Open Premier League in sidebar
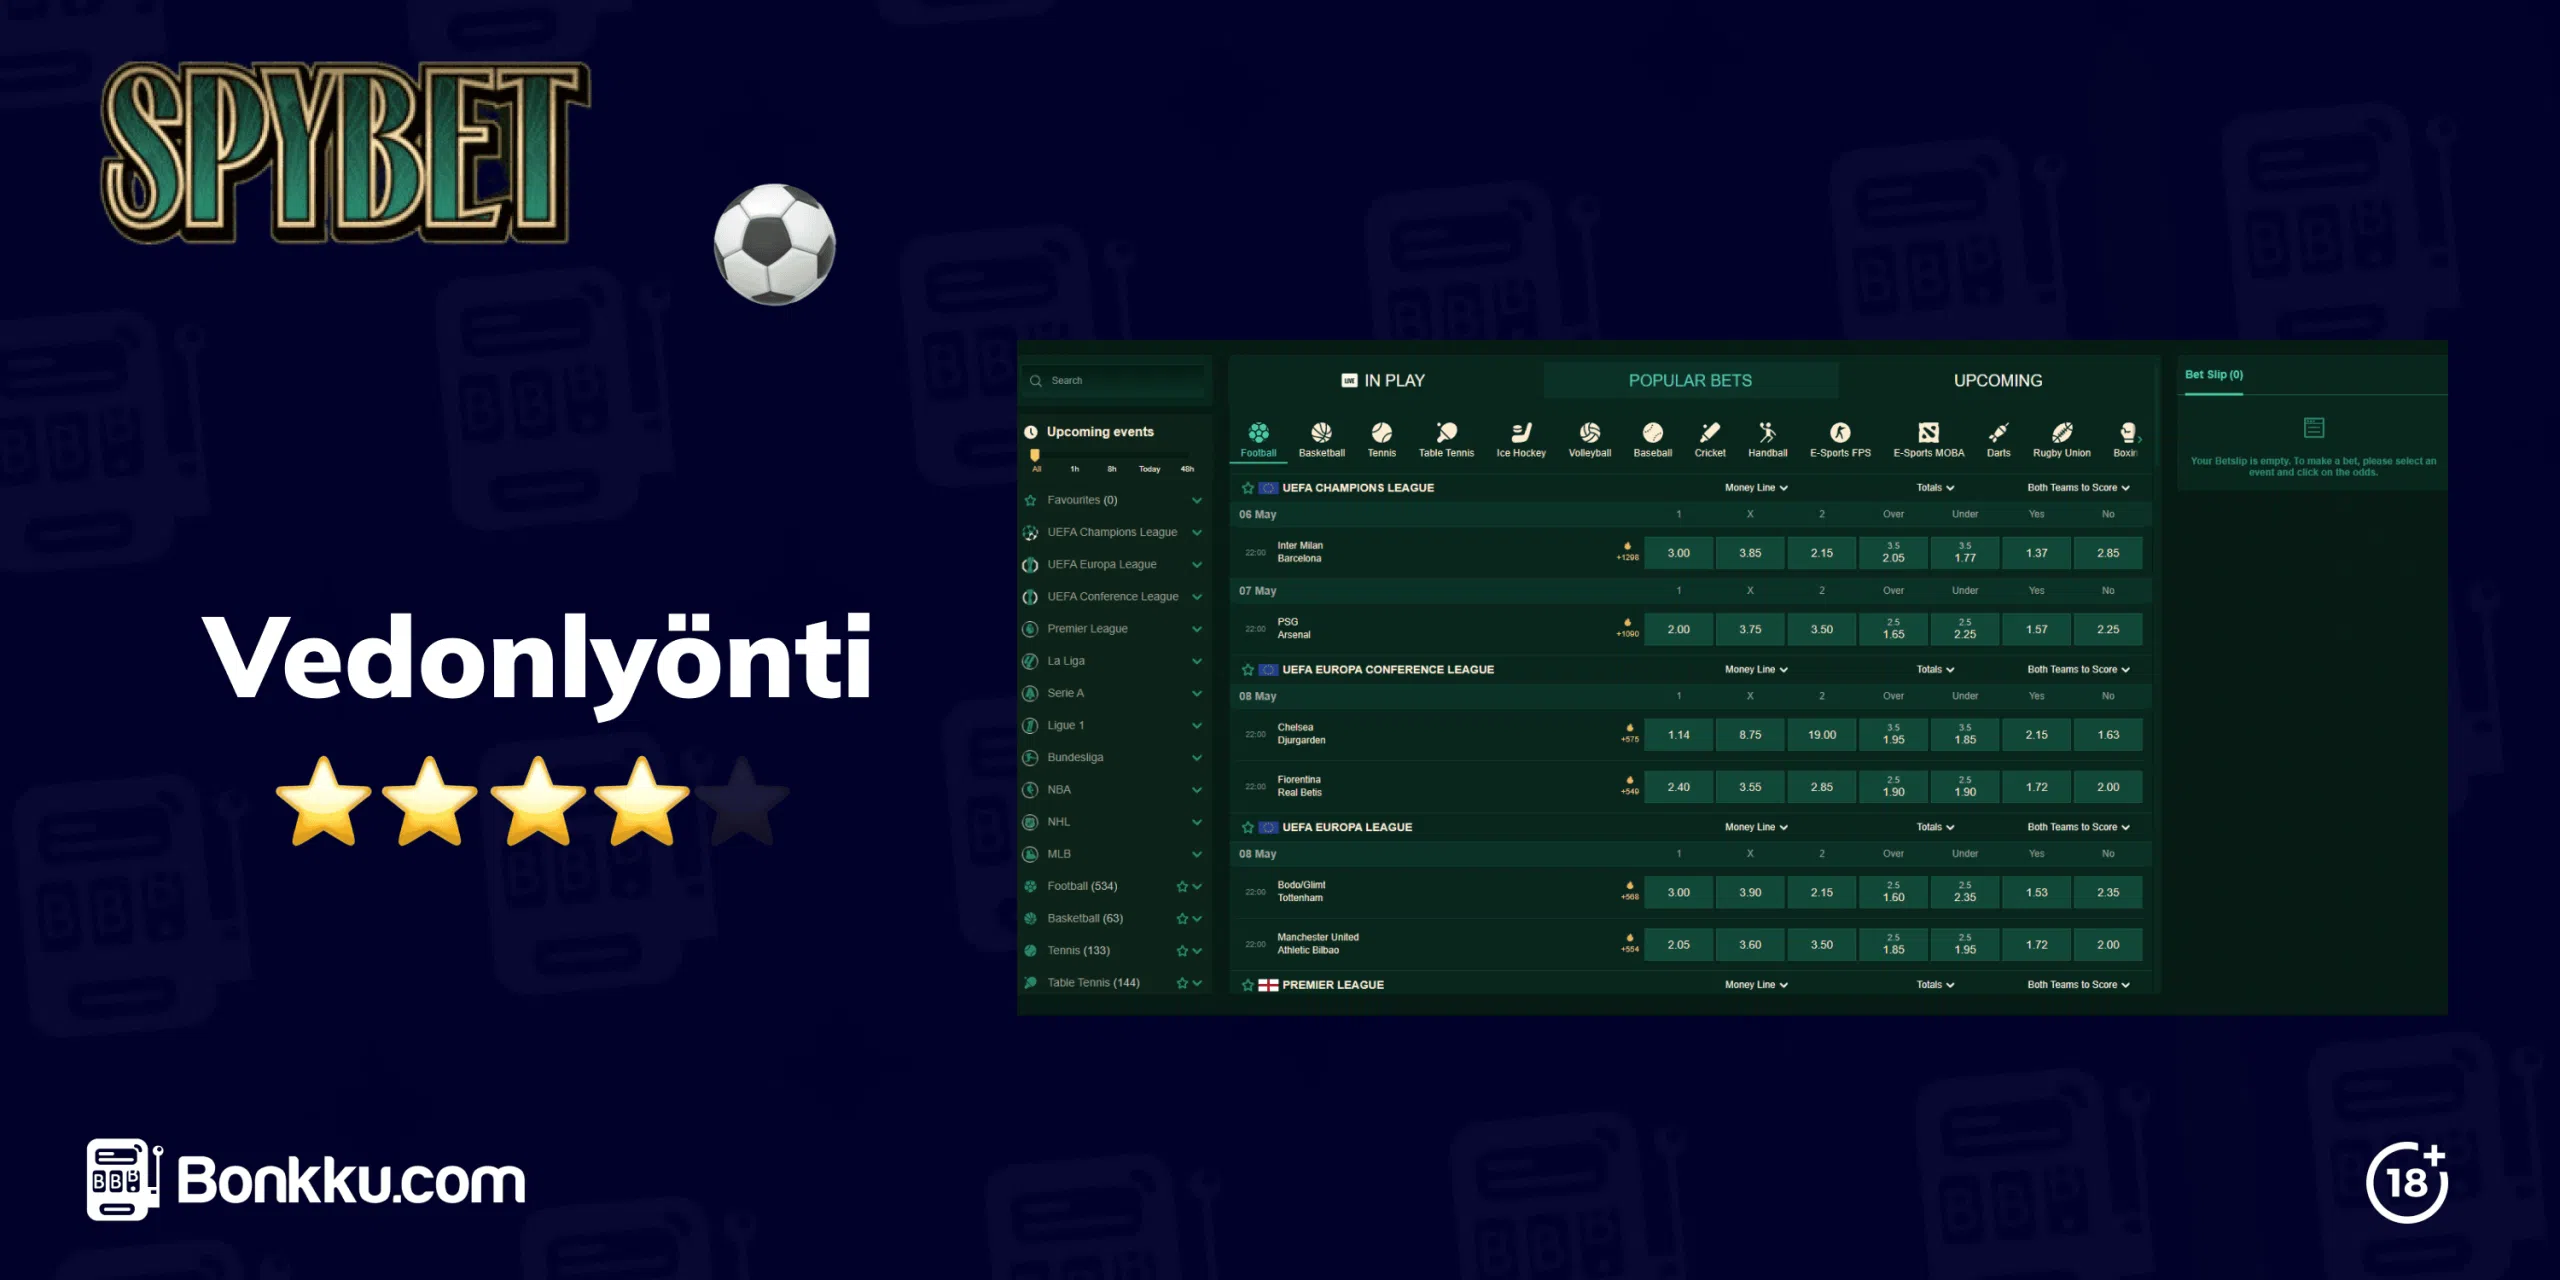The height and width of the screenshot is (1280, 2560). 1112,629
